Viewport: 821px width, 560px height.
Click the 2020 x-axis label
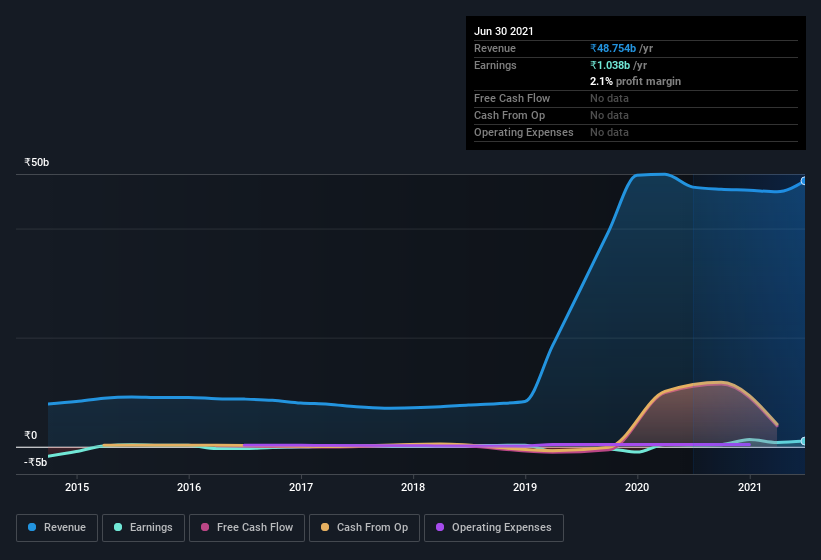[637, 487]
